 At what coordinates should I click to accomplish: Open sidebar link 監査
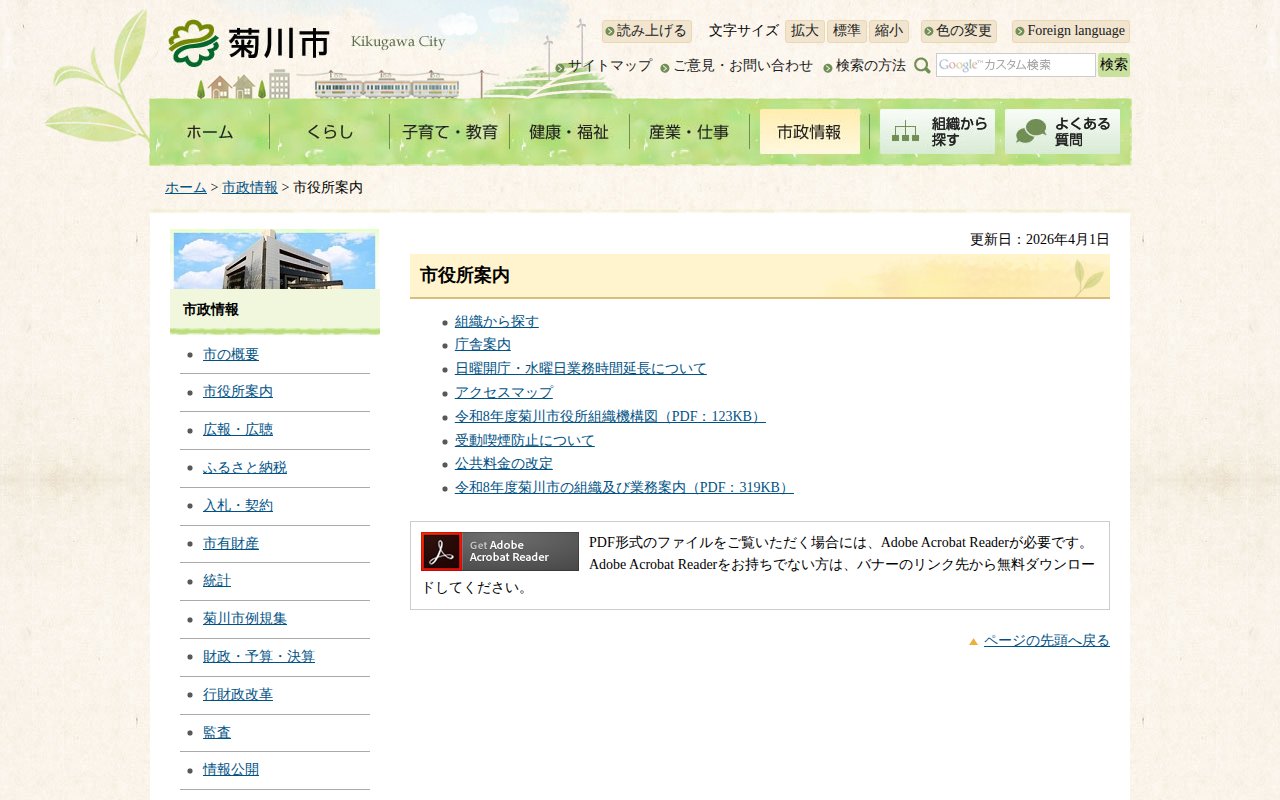pos(217,733)
